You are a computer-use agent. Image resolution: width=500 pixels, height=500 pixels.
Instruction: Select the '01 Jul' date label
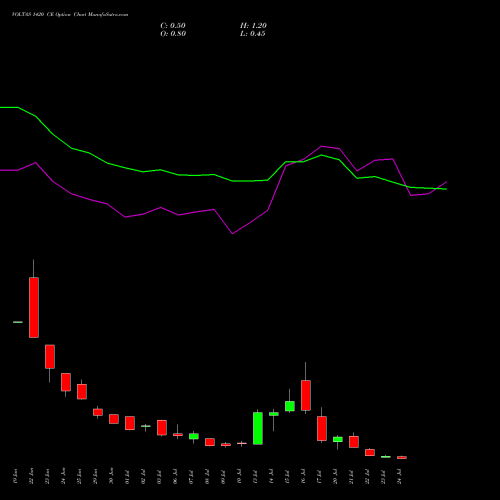127,477
